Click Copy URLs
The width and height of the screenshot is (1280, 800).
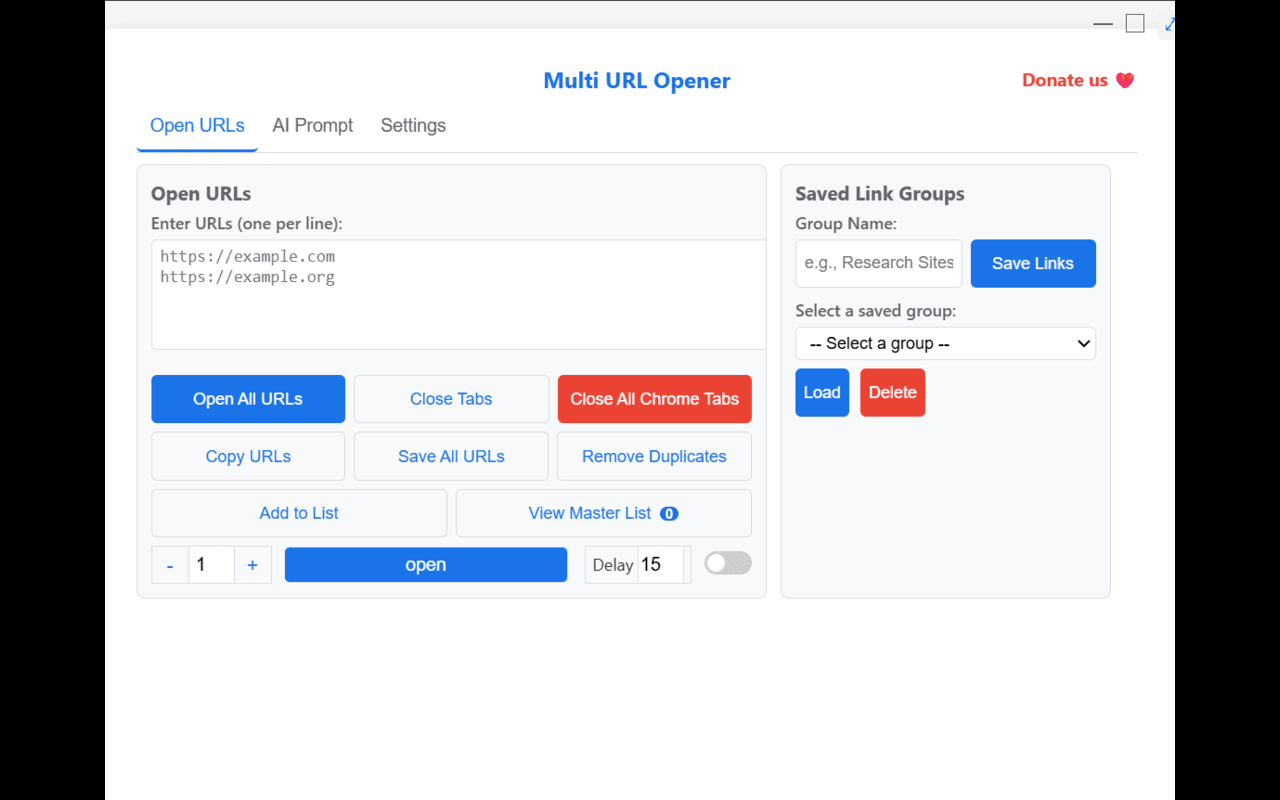click(x=247, y=456)
